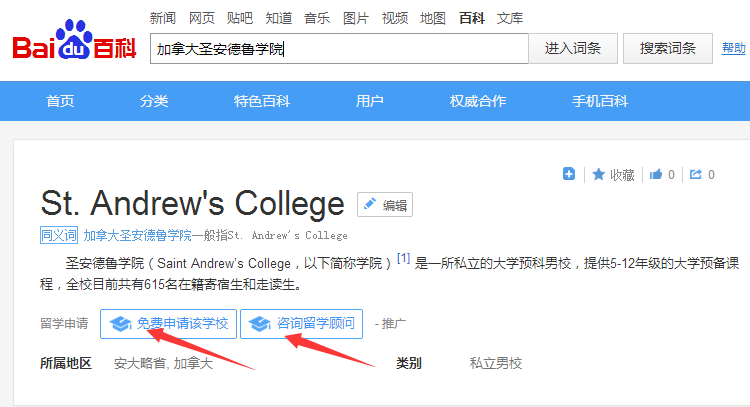The height and width of the screenshot is (407, 750).
Task: Open 分类 in blue menu
Action: click(154, 101)
